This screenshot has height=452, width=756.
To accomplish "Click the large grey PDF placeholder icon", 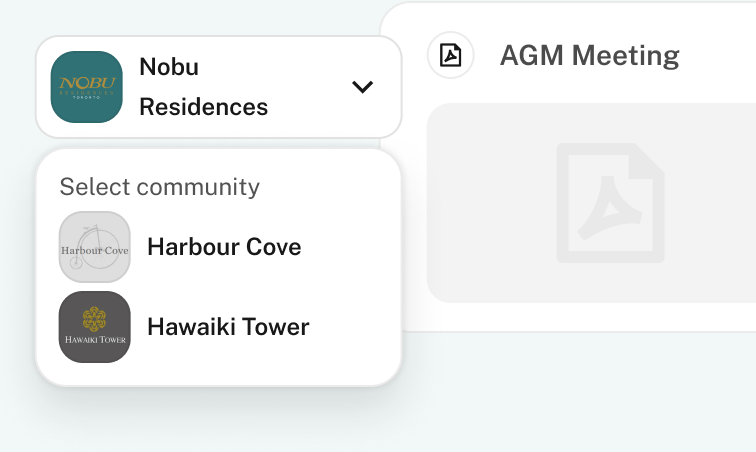I will coord(610,203).
